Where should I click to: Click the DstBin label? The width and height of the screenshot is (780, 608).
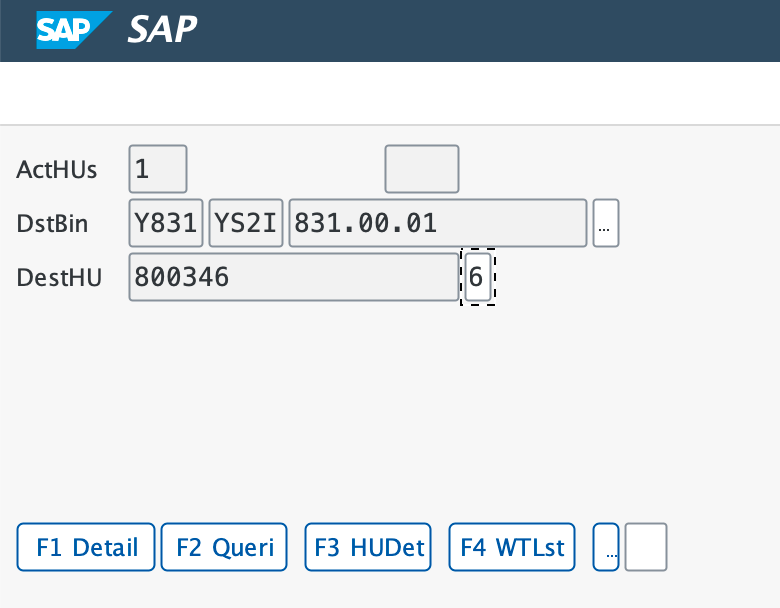(53, 223)
